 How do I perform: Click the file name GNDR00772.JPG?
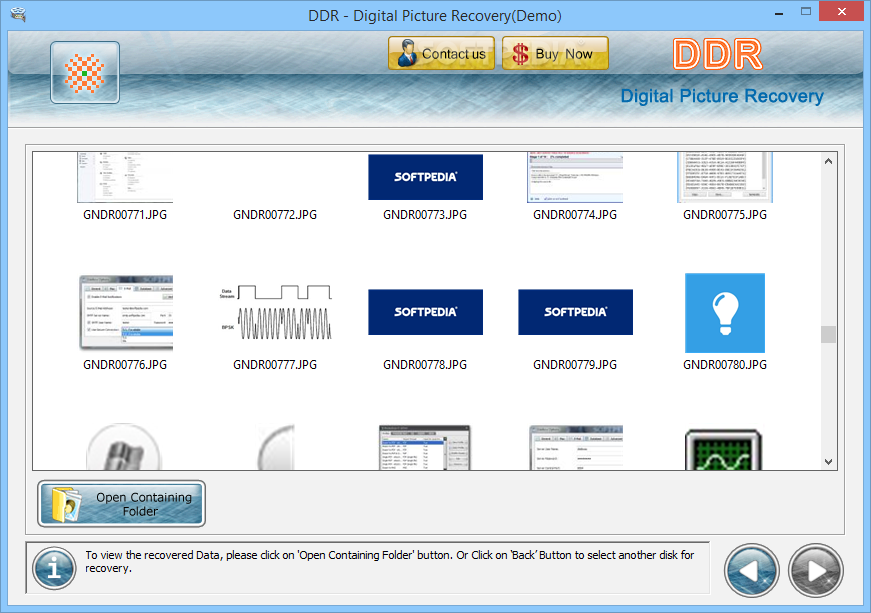point(275,215)
